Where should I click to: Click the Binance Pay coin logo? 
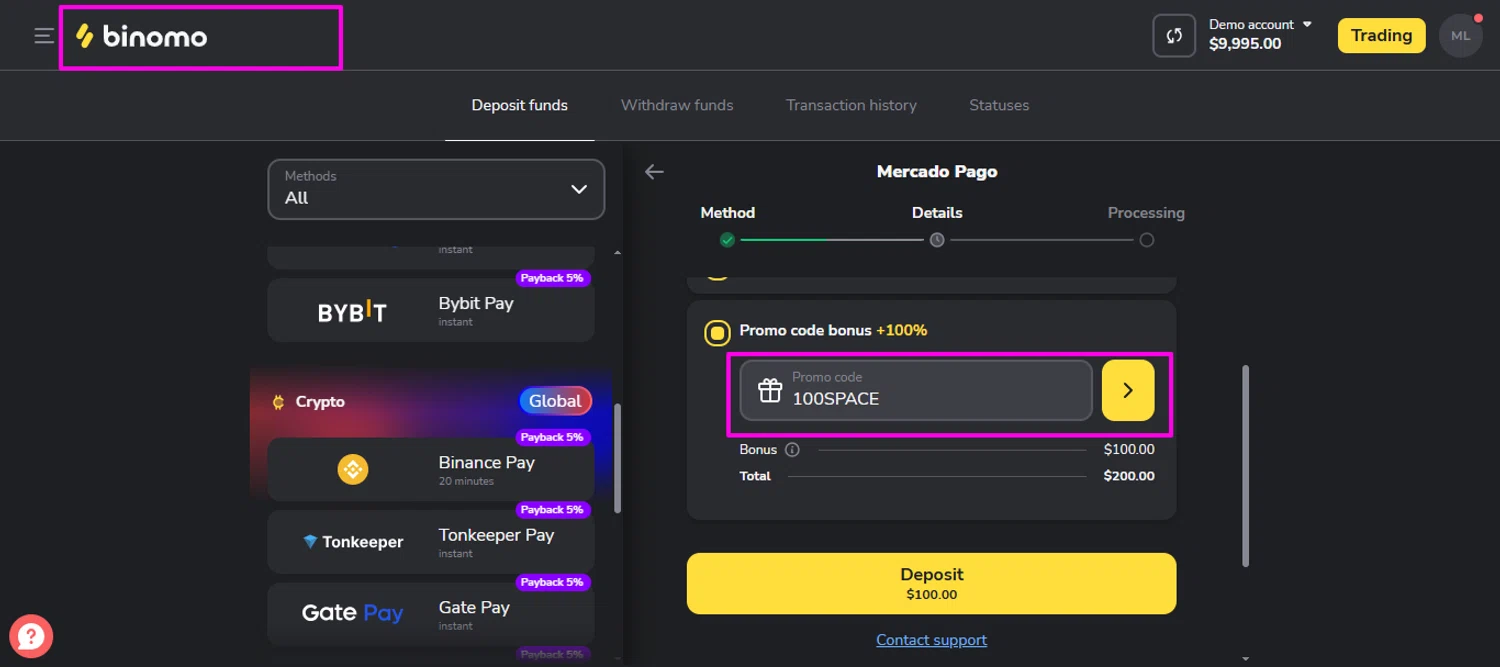[x=353, y=469]
